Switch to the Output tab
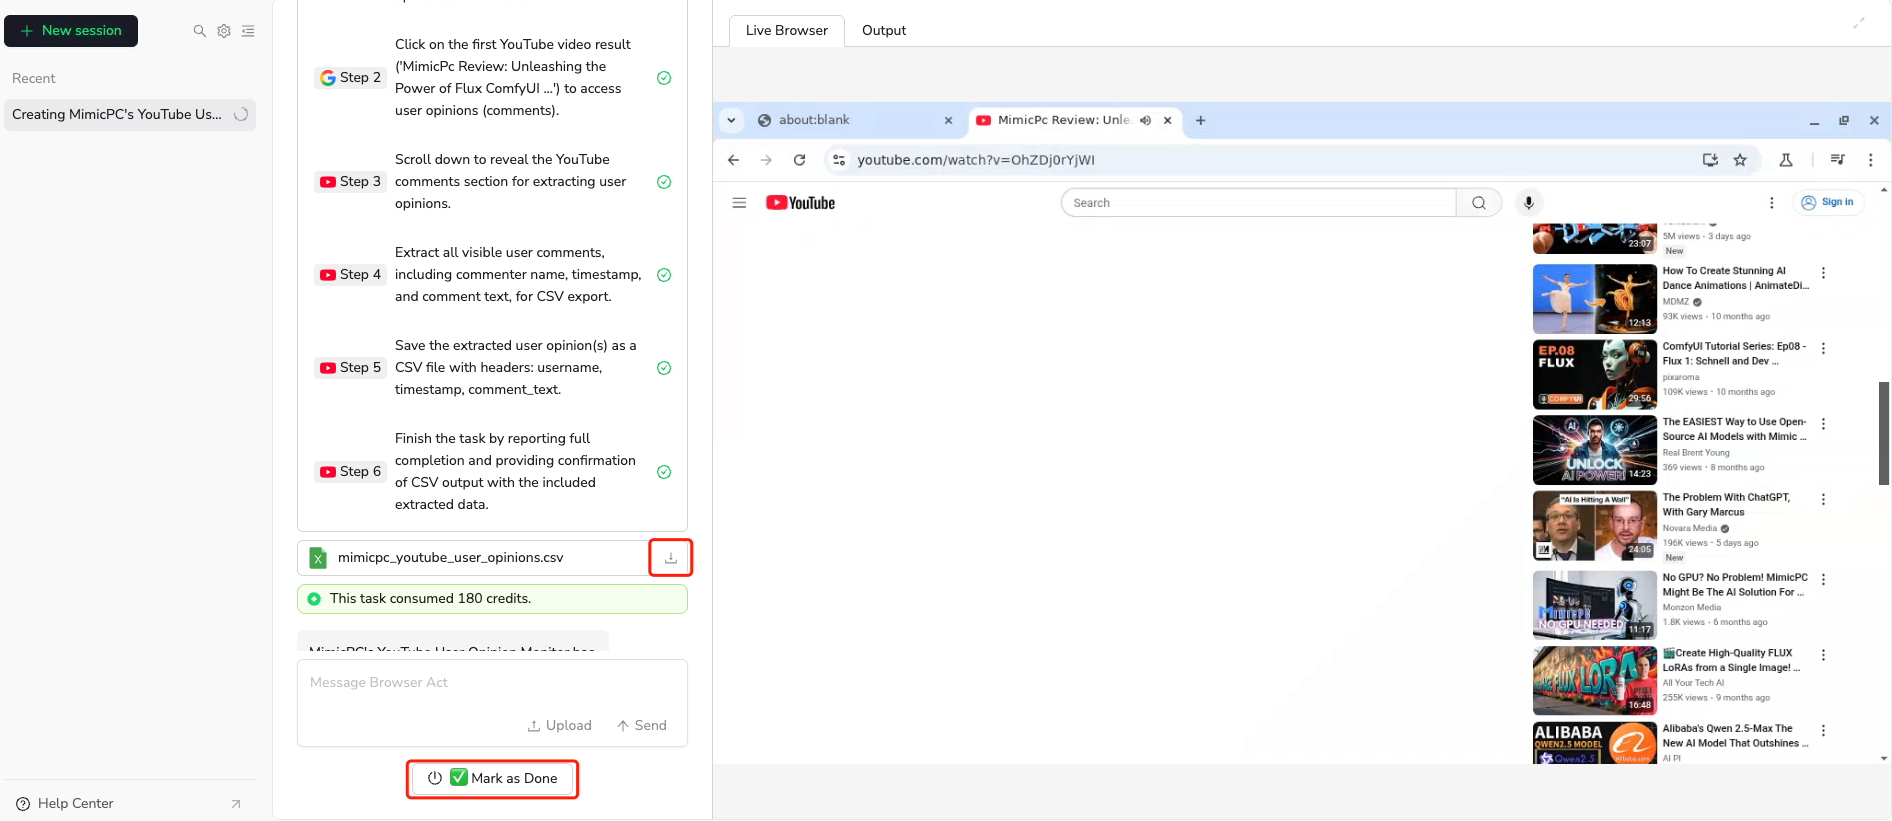This screenshot has height=821, width=1892. (x=884, y=31)
